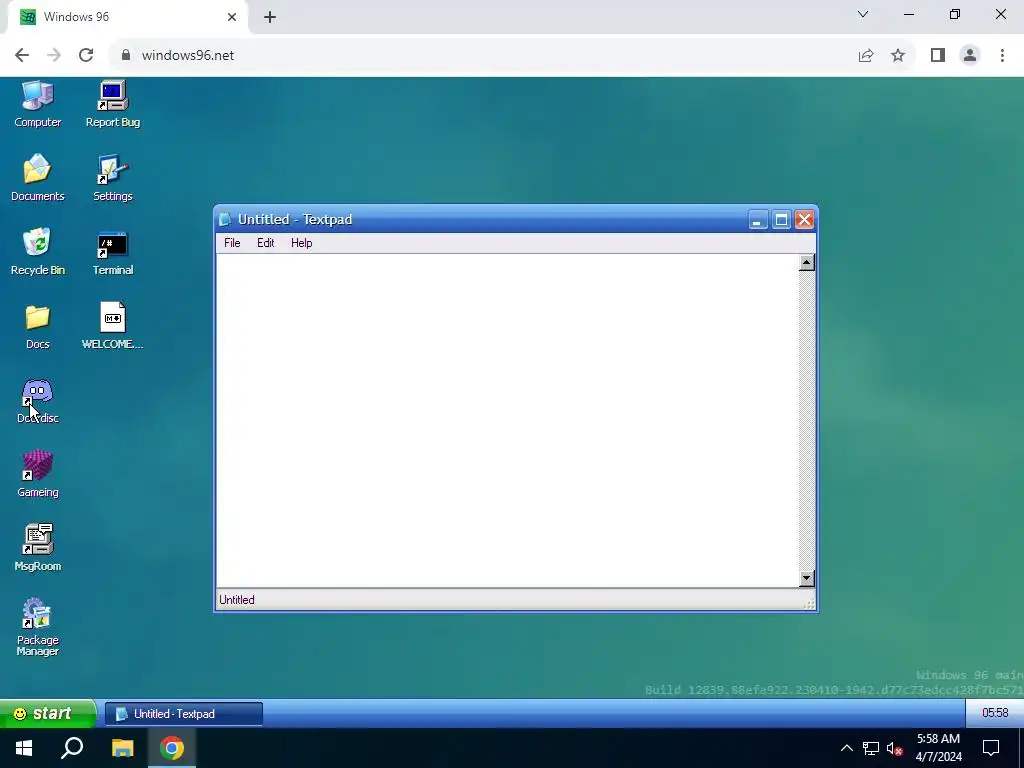Open Windows taskbar search

[x=72, y=748]
